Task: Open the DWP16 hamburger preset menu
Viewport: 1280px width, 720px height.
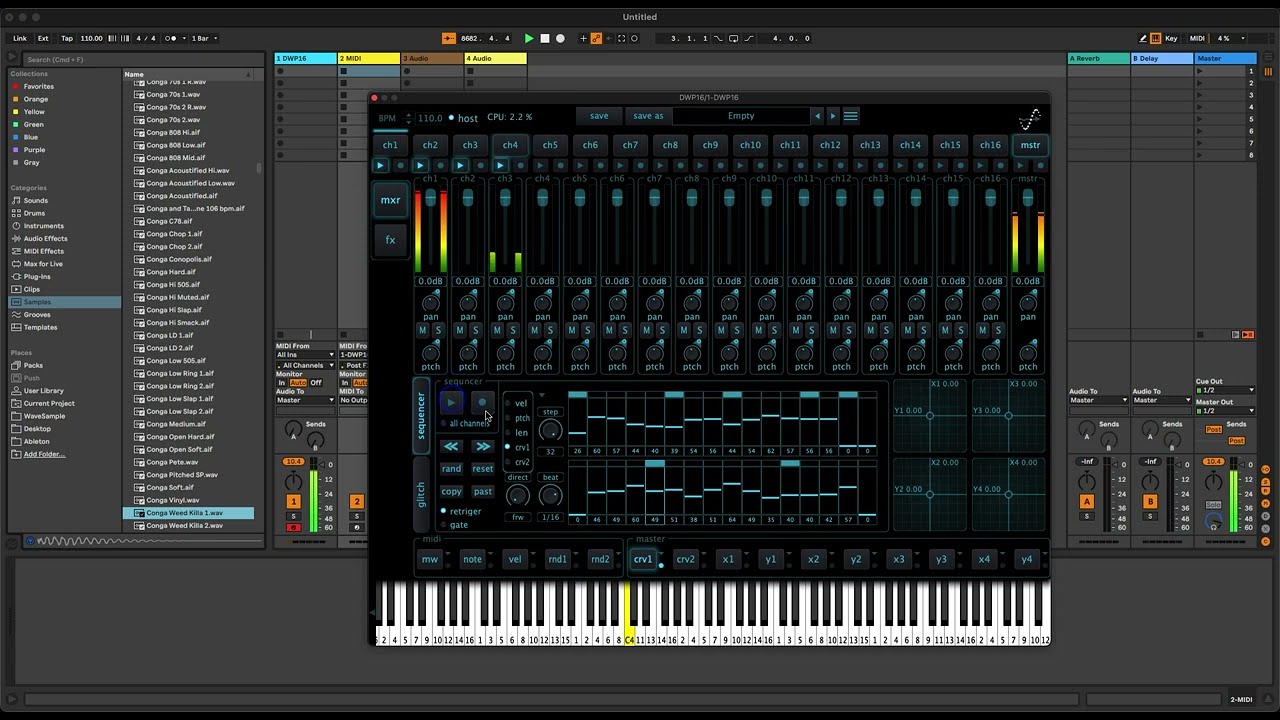Action: tap(850, 116)
